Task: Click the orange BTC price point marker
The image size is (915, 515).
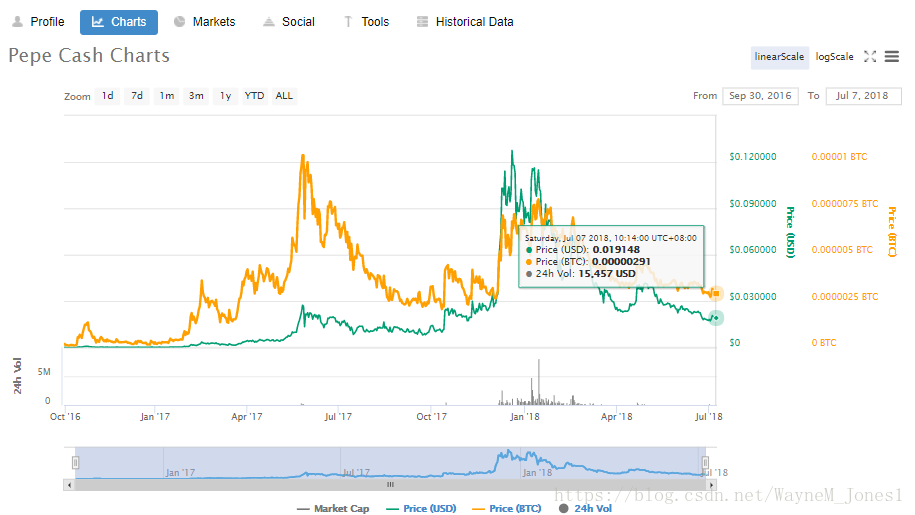Action: [x=716, y=293]
